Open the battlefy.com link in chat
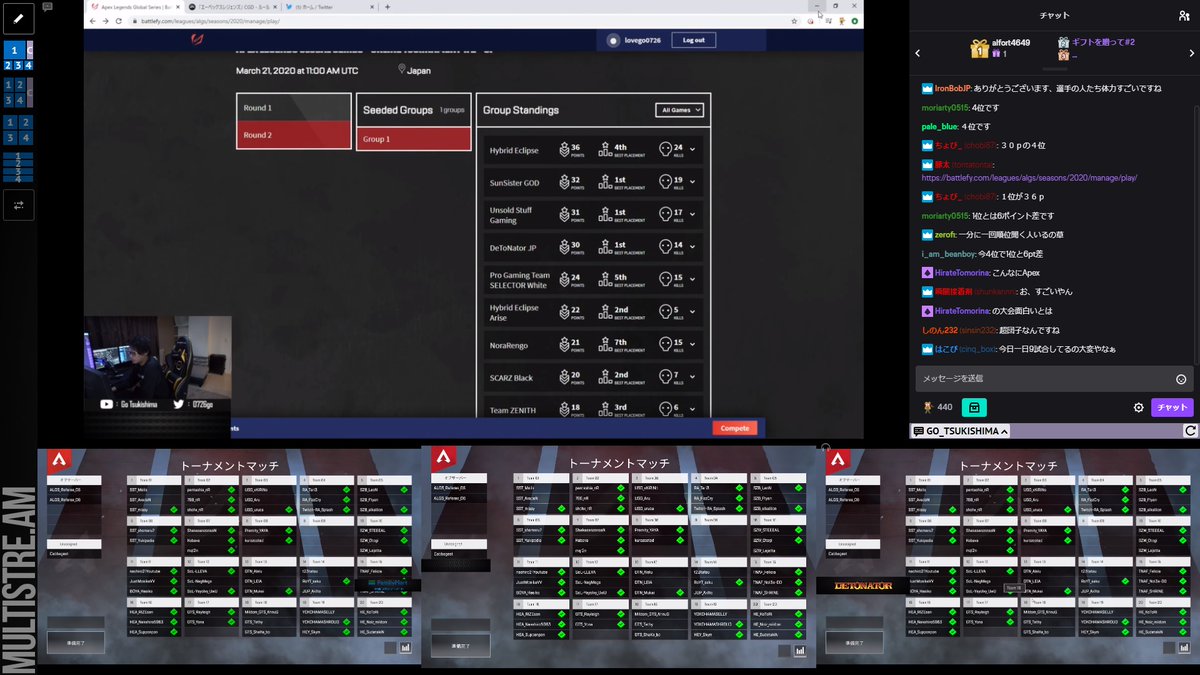Viewport: 1200px width, 675px height. click(x=1029, y=177)
